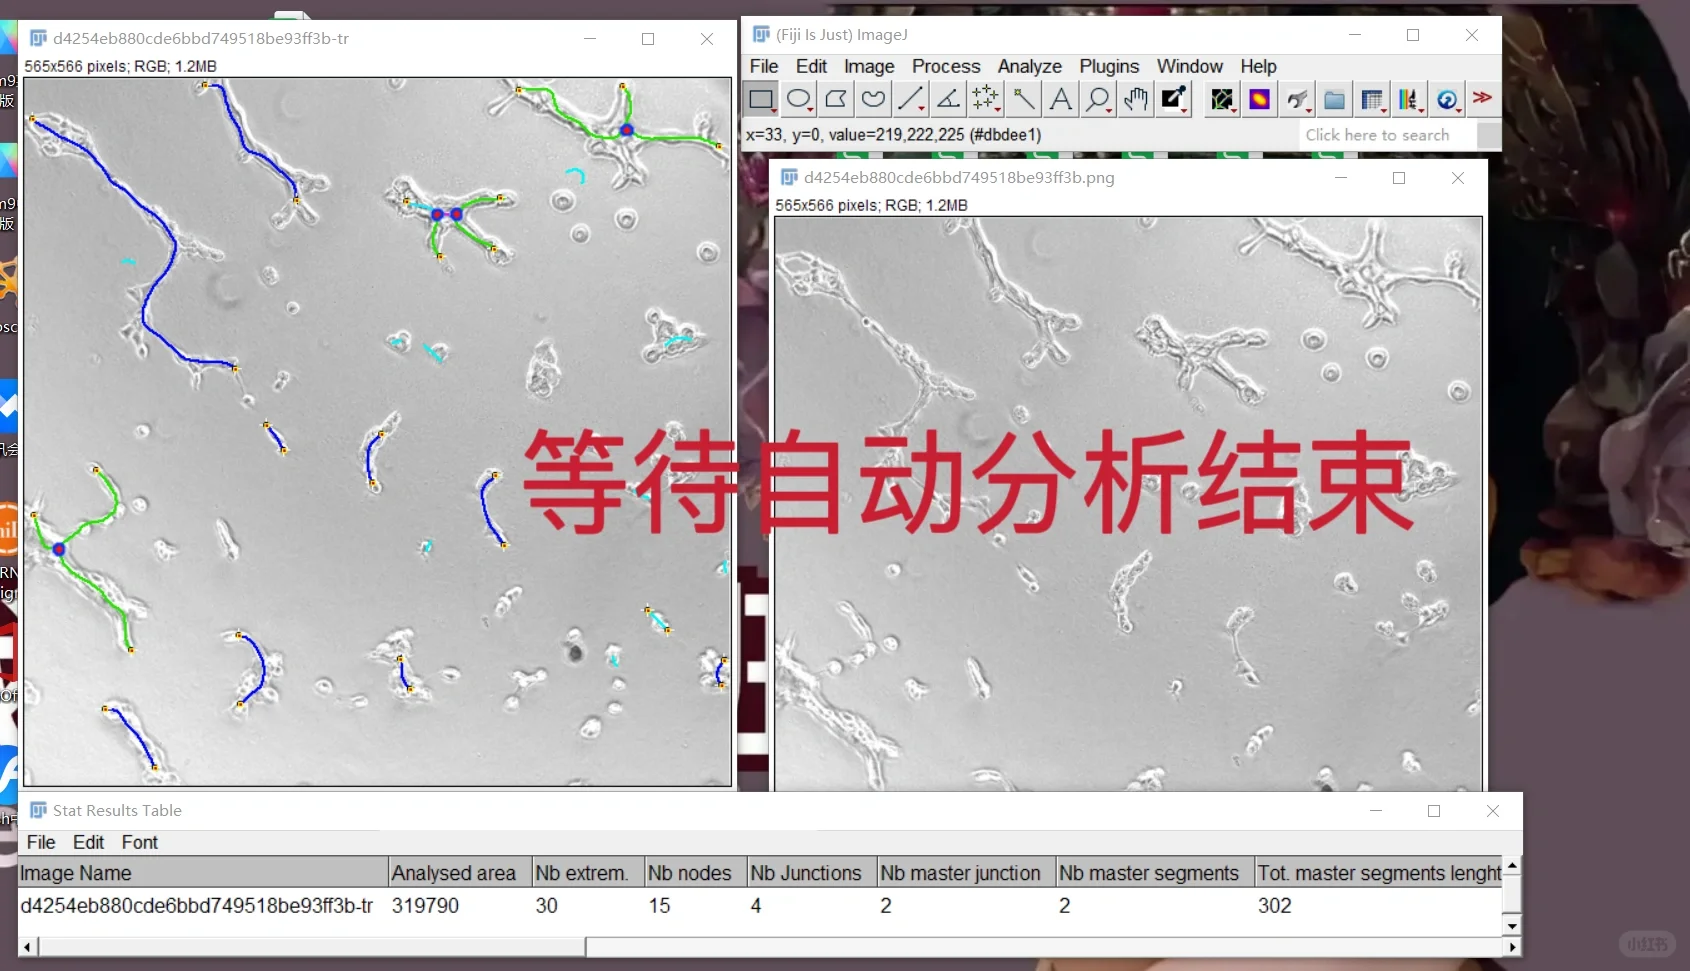Select the Text tool

[1061, 99]
